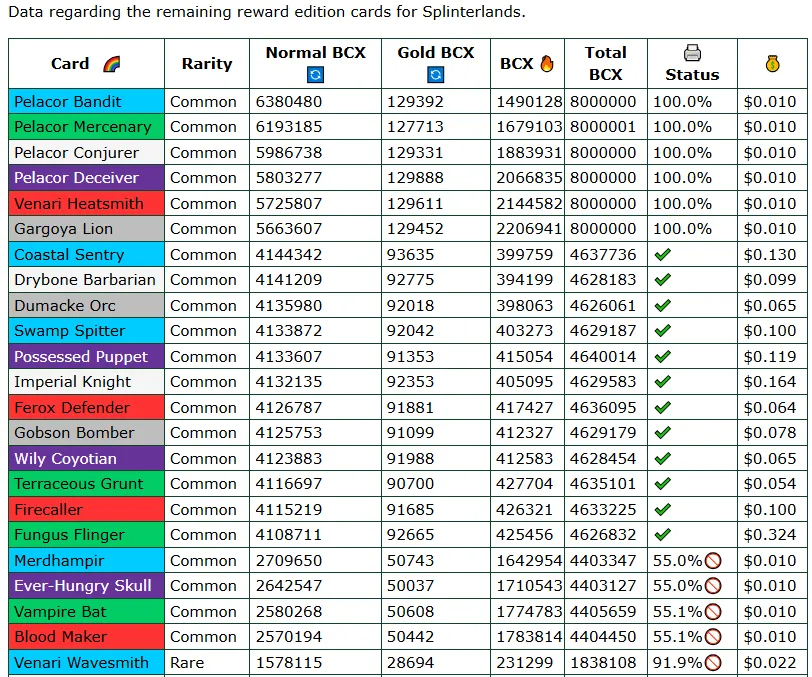This screenshot has width=812, height=677.
Task: Click the green checkmark in Possessed Puppet row
Action: pos(662,356)
